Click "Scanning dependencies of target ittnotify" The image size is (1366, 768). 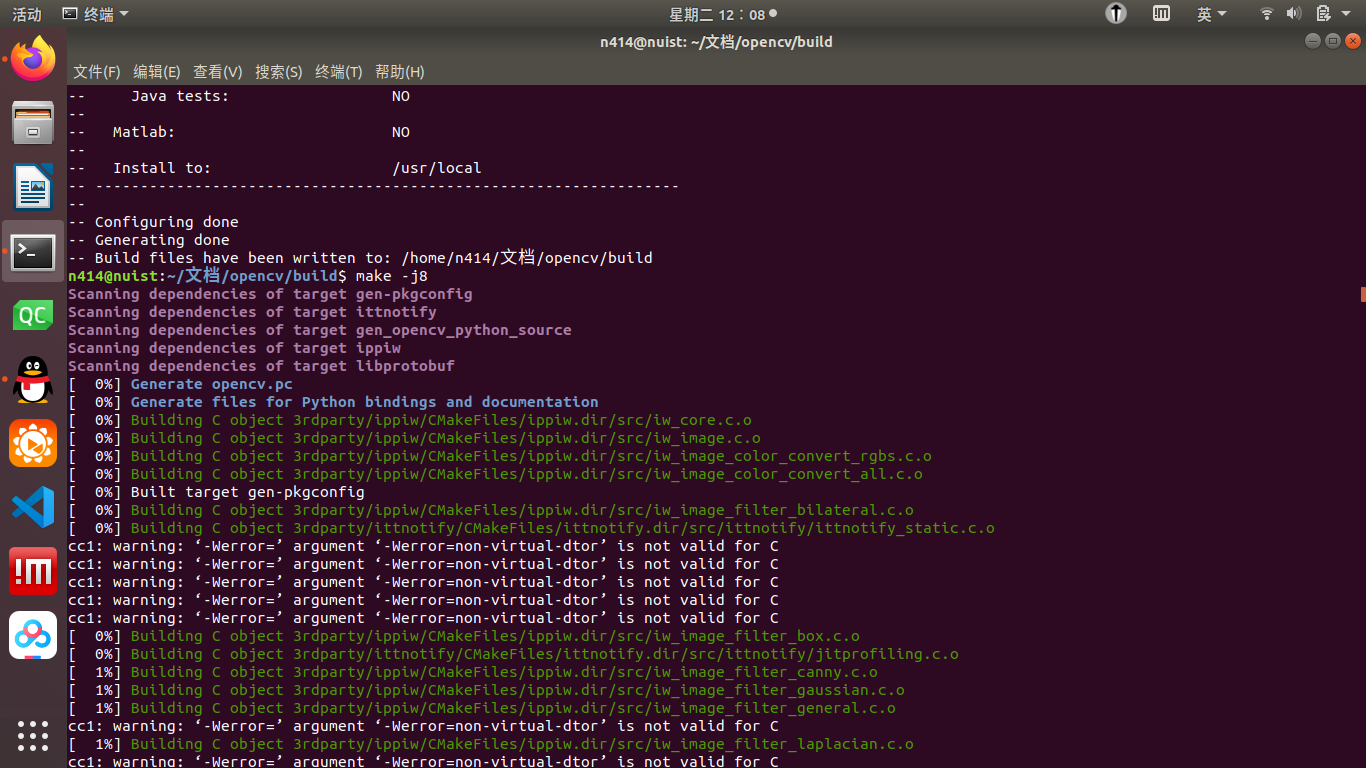coord(252,312)
